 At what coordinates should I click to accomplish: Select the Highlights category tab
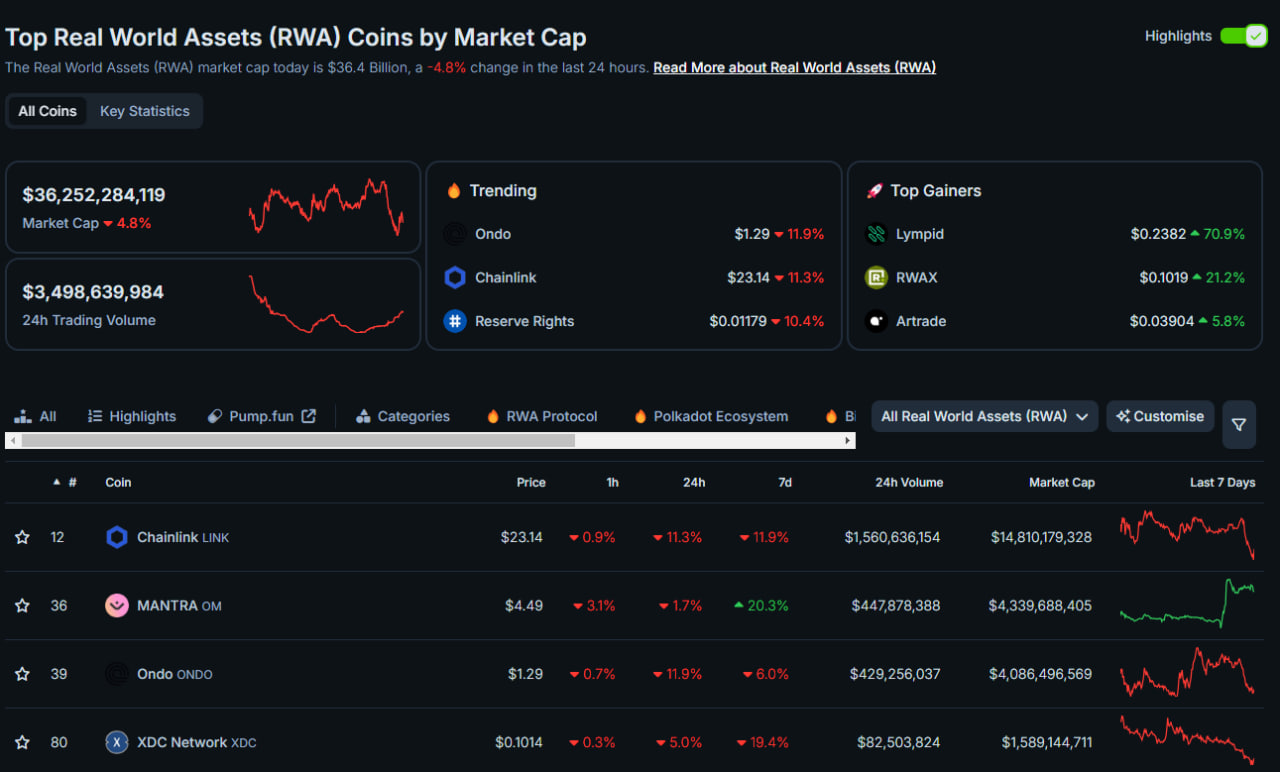pyautogui.click(x=132, y=416)
